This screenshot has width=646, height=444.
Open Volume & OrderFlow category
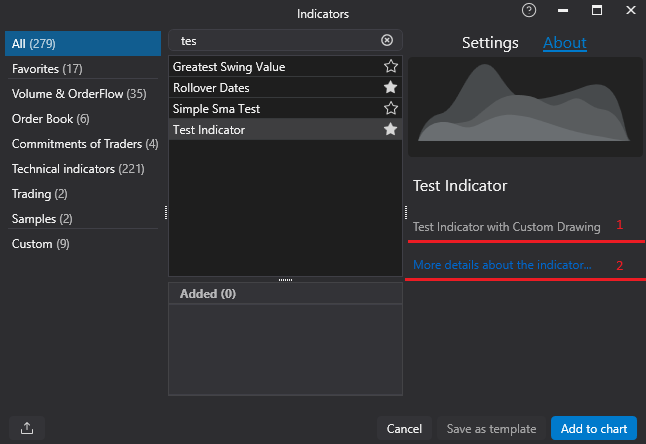click(x=79, y=94)
